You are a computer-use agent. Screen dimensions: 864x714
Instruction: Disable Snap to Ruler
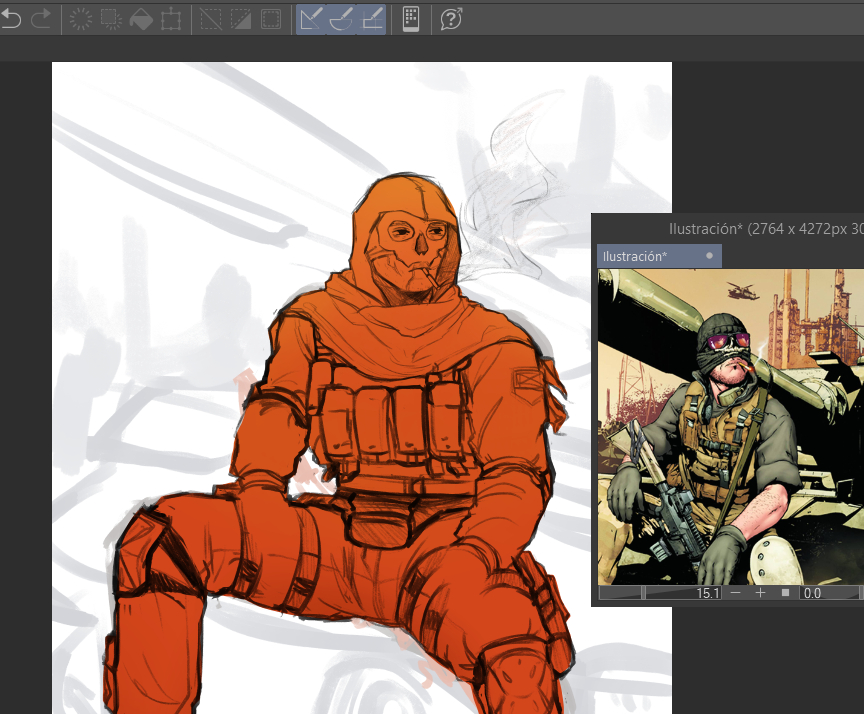tap(311, 18)
